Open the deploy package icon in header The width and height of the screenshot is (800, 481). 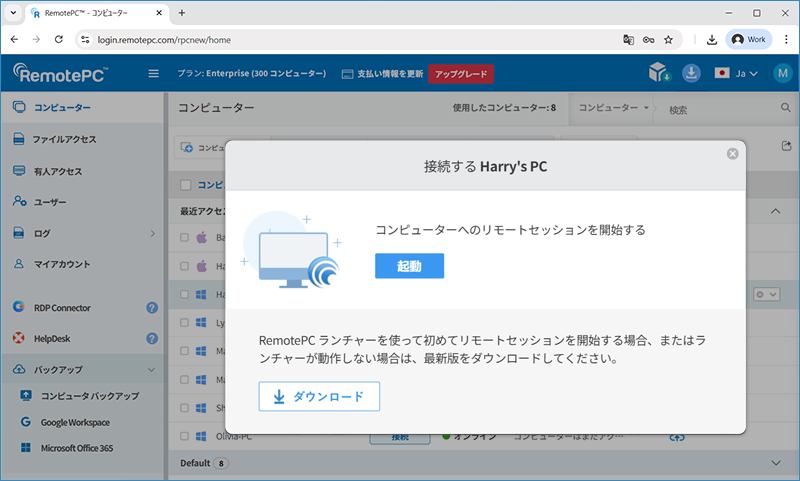[659, 73]
